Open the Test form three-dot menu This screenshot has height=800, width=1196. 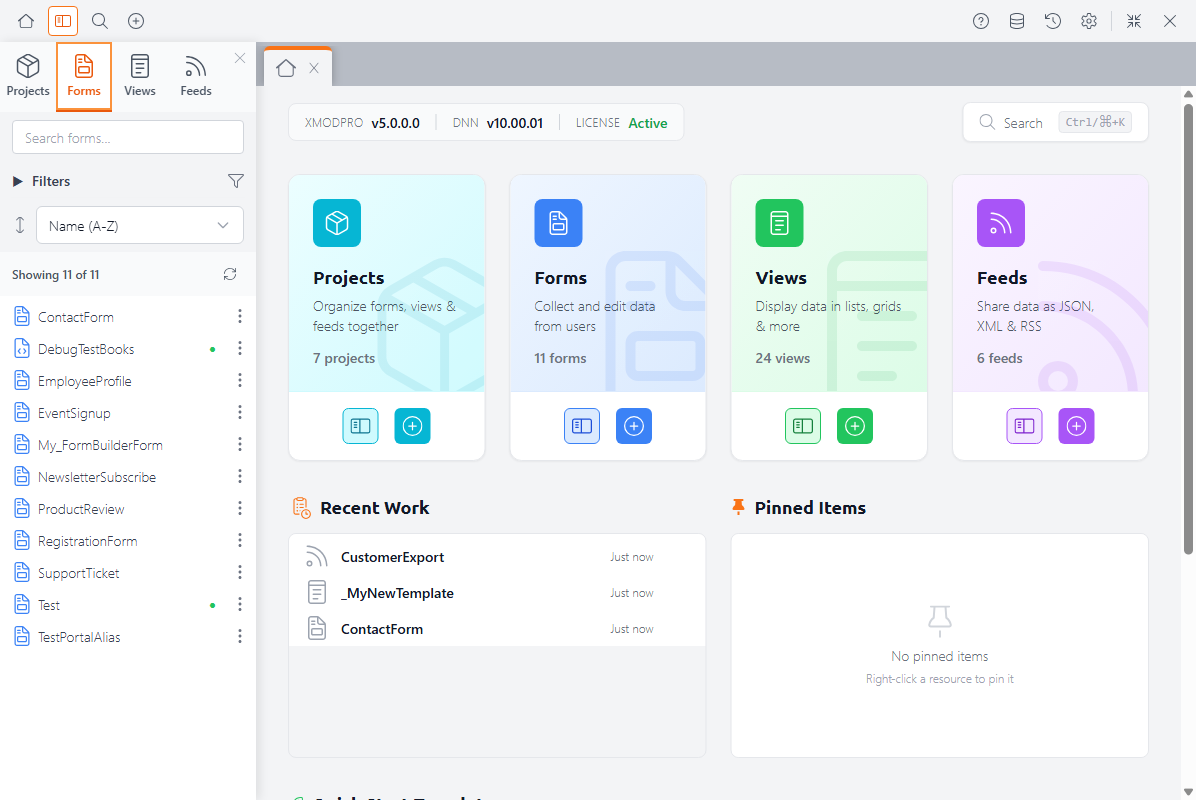(x=240, y=605)
